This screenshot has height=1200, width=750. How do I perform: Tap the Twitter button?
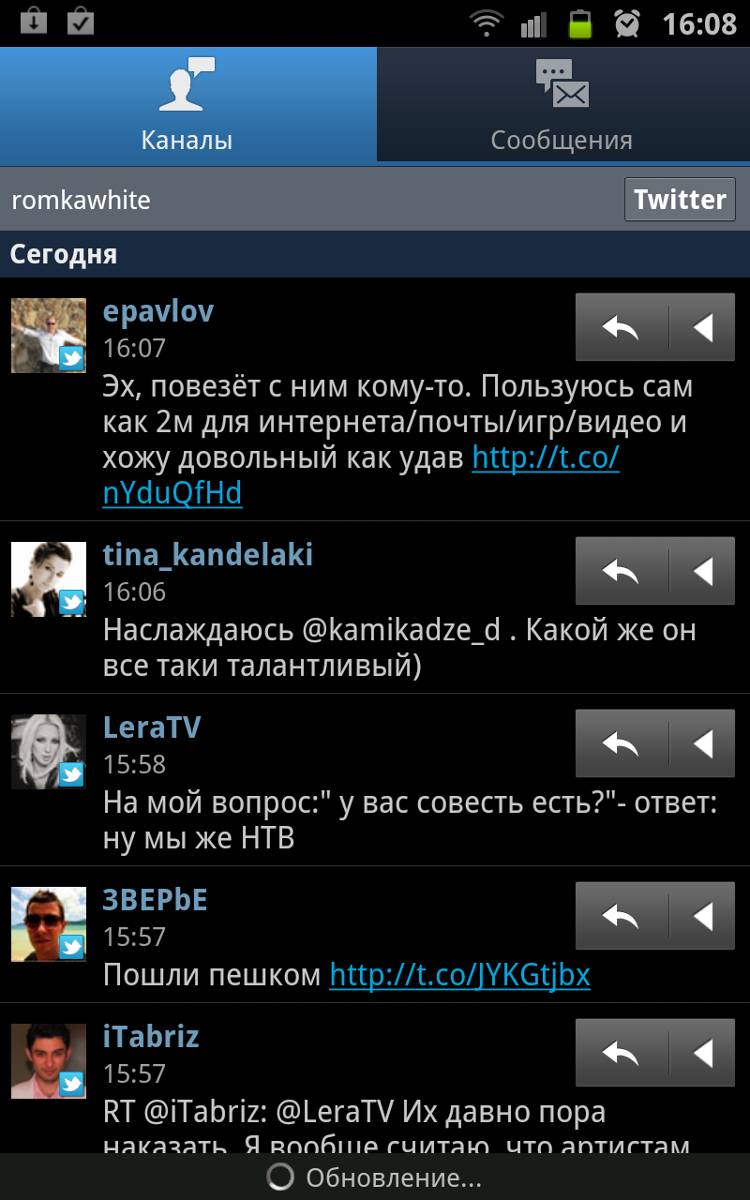pos(680,199)
